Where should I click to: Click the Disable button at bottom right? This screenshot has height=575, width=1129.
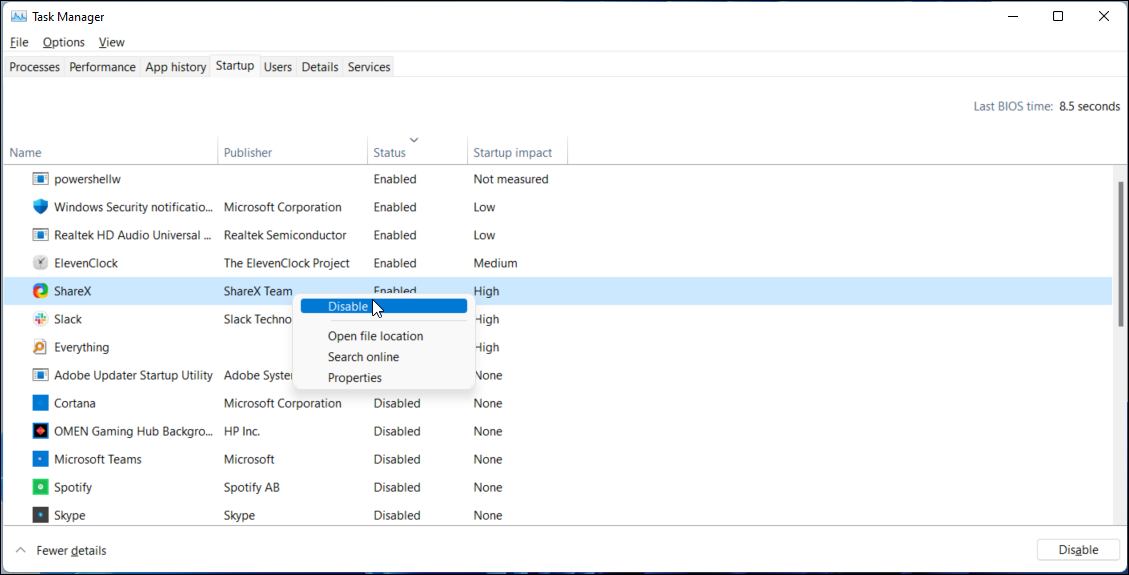pos(1078,550)
